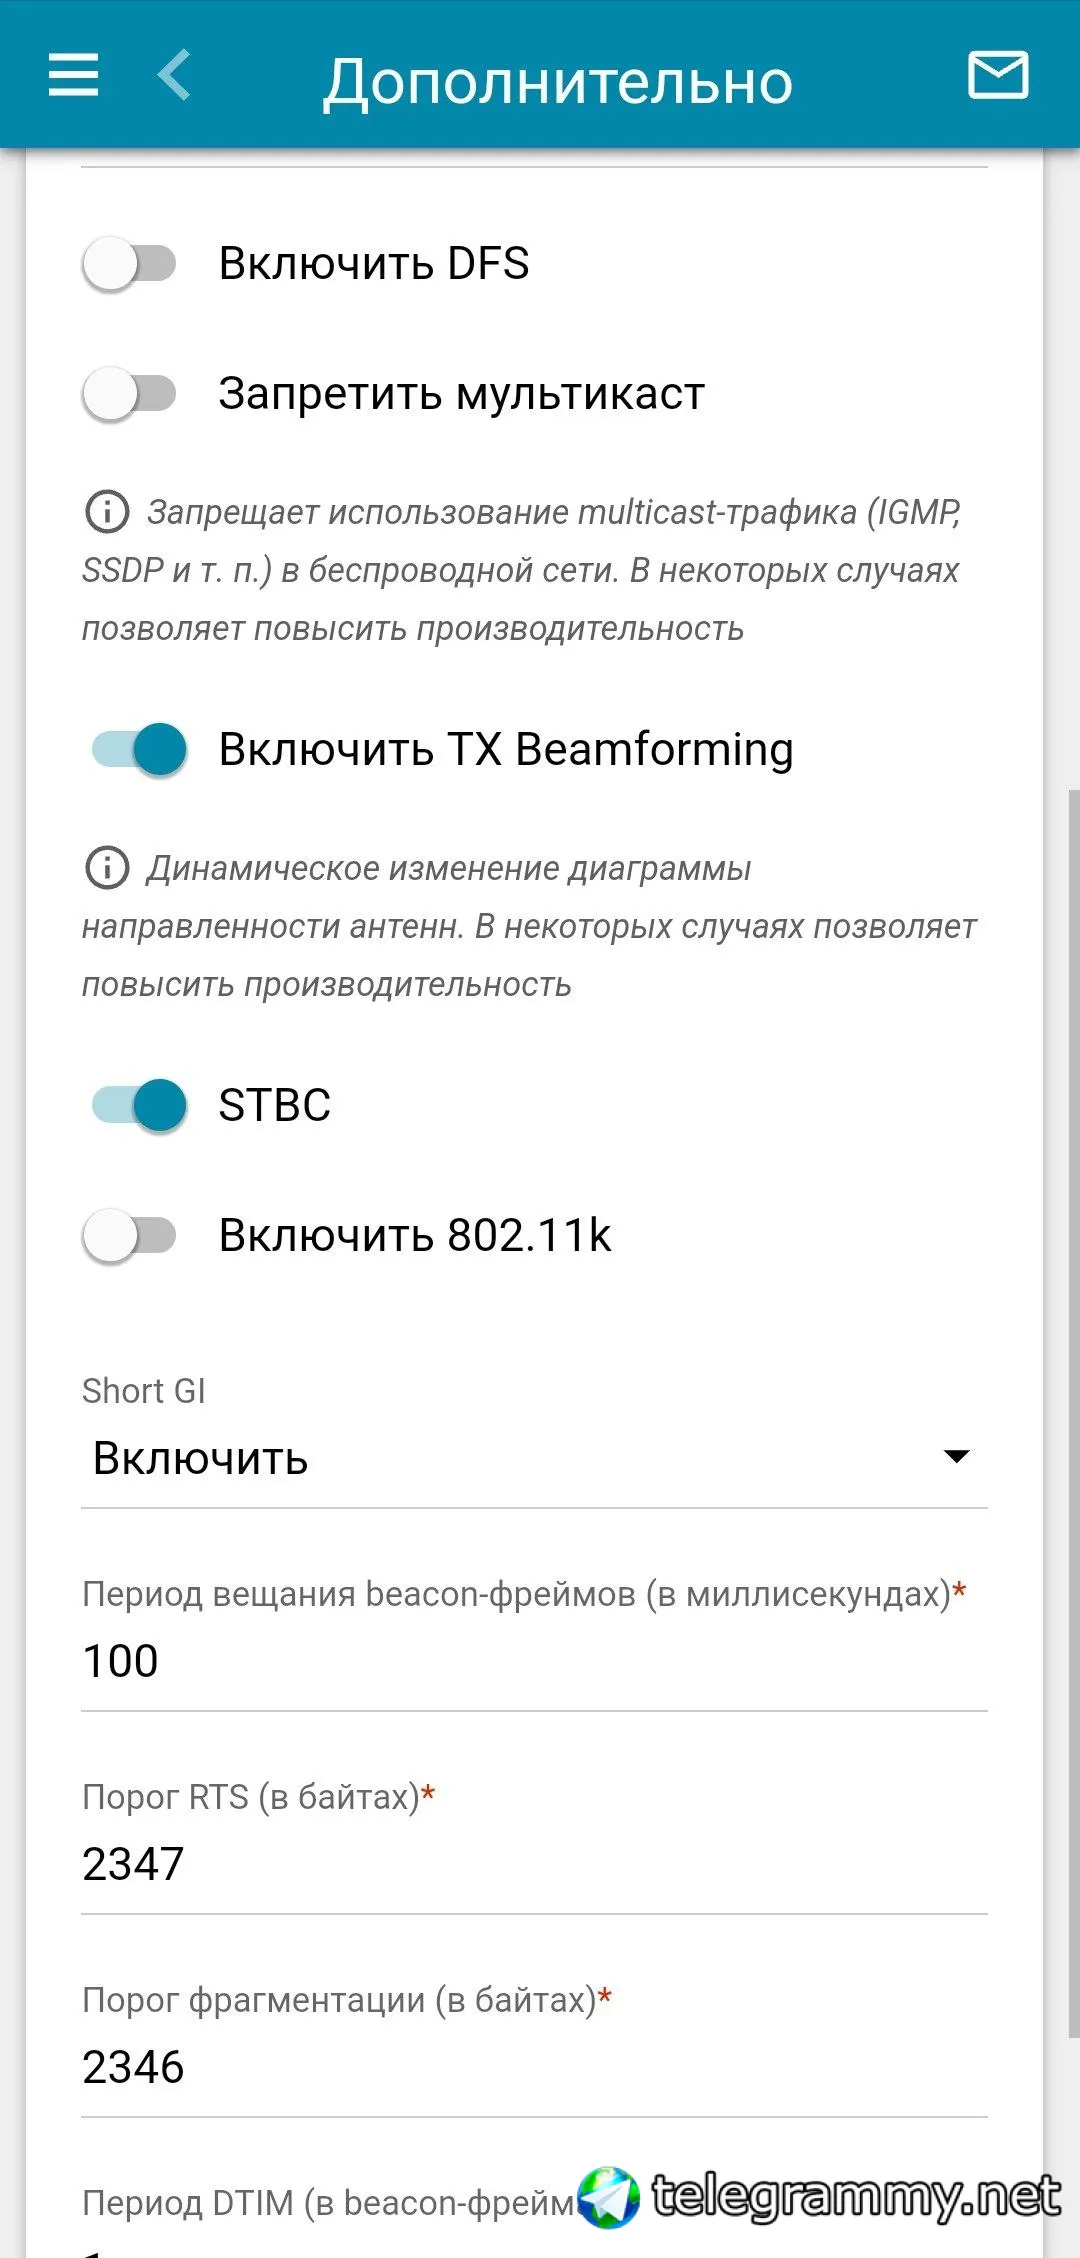Image resolution: width=1080 pixels, height=2258 pixels.
Task: Tap the Дополнительно page title
Action: (x=558, y=81)
